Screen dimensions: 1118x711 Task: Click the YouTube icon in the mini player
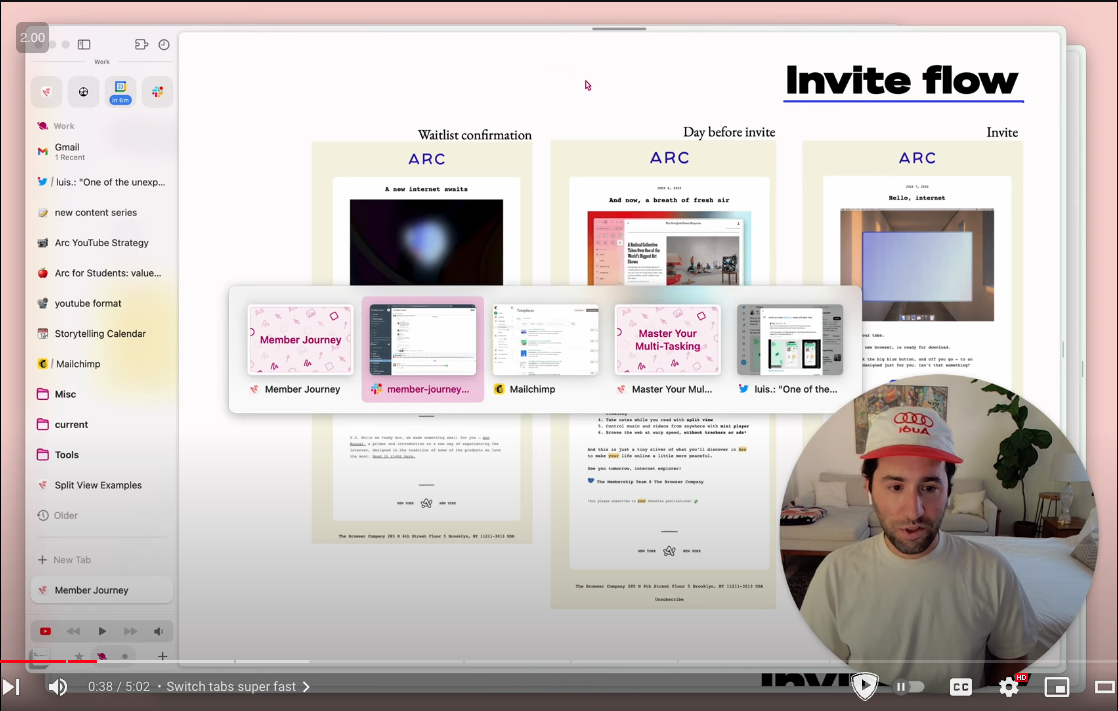pyautogui.click(x=46, y=631)
